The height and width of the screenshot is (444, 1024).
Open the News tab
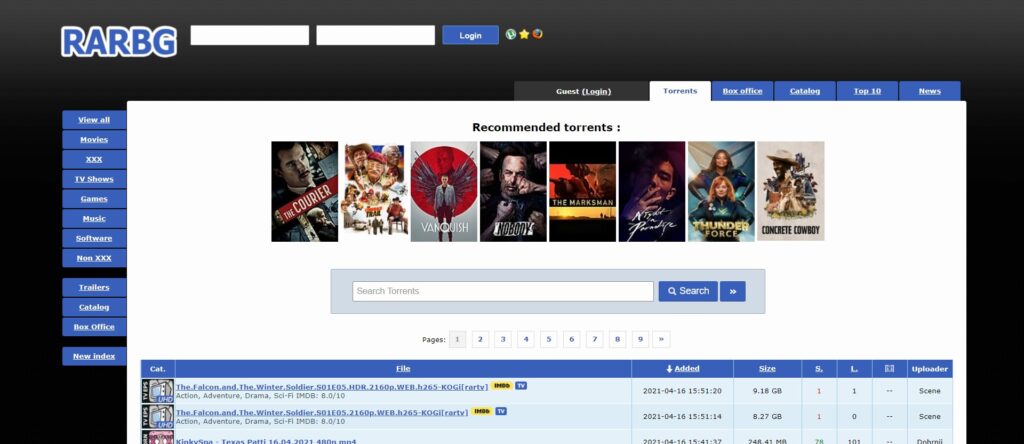930,91
